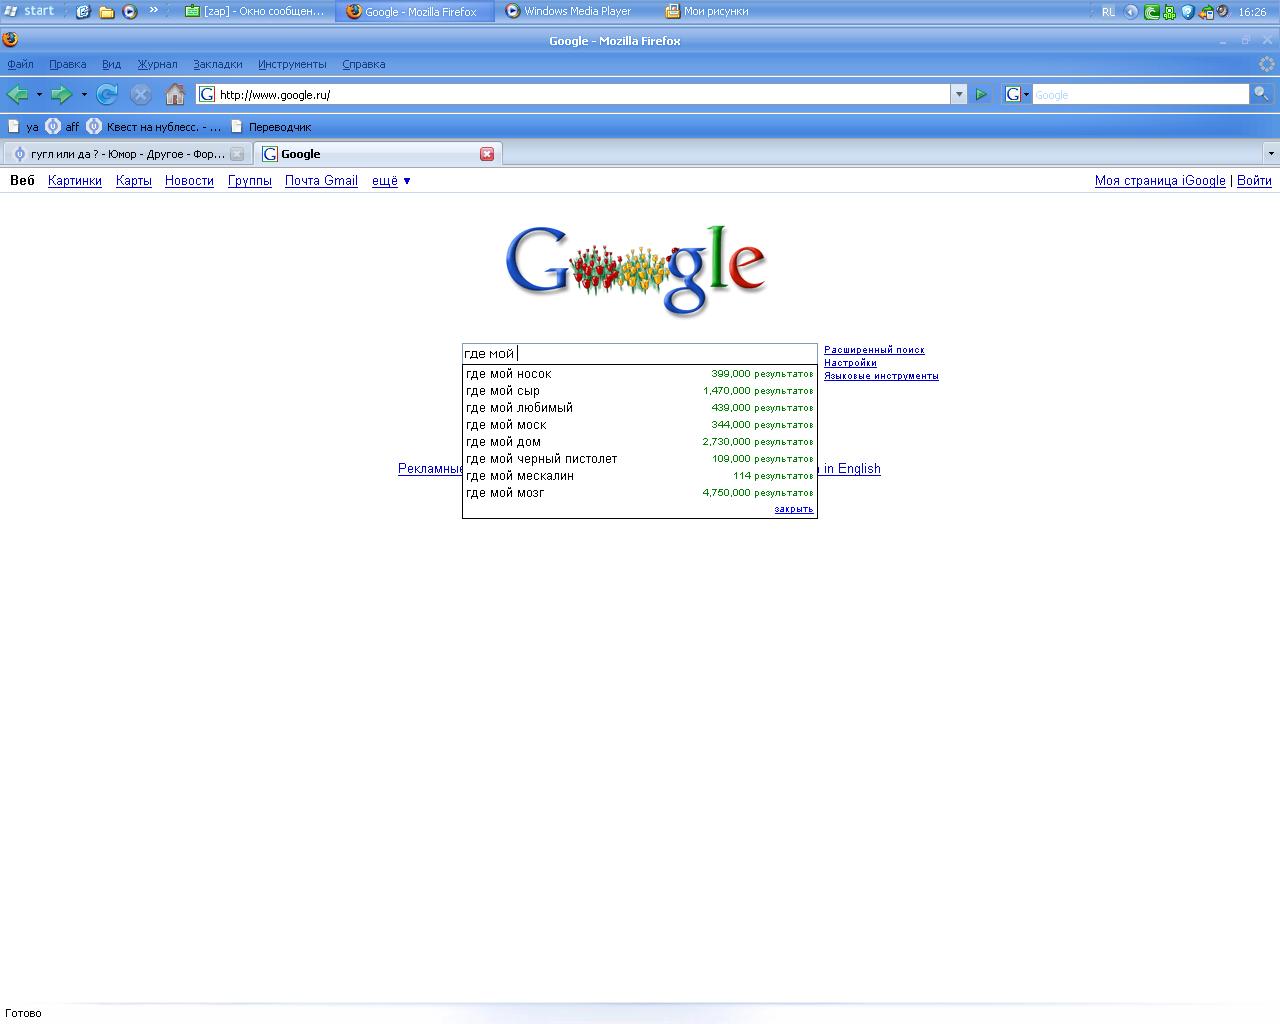1280x1024 pixels.
Task: Open the 'Квест на нублесс' bookmark
Action: tap(154, 127)
